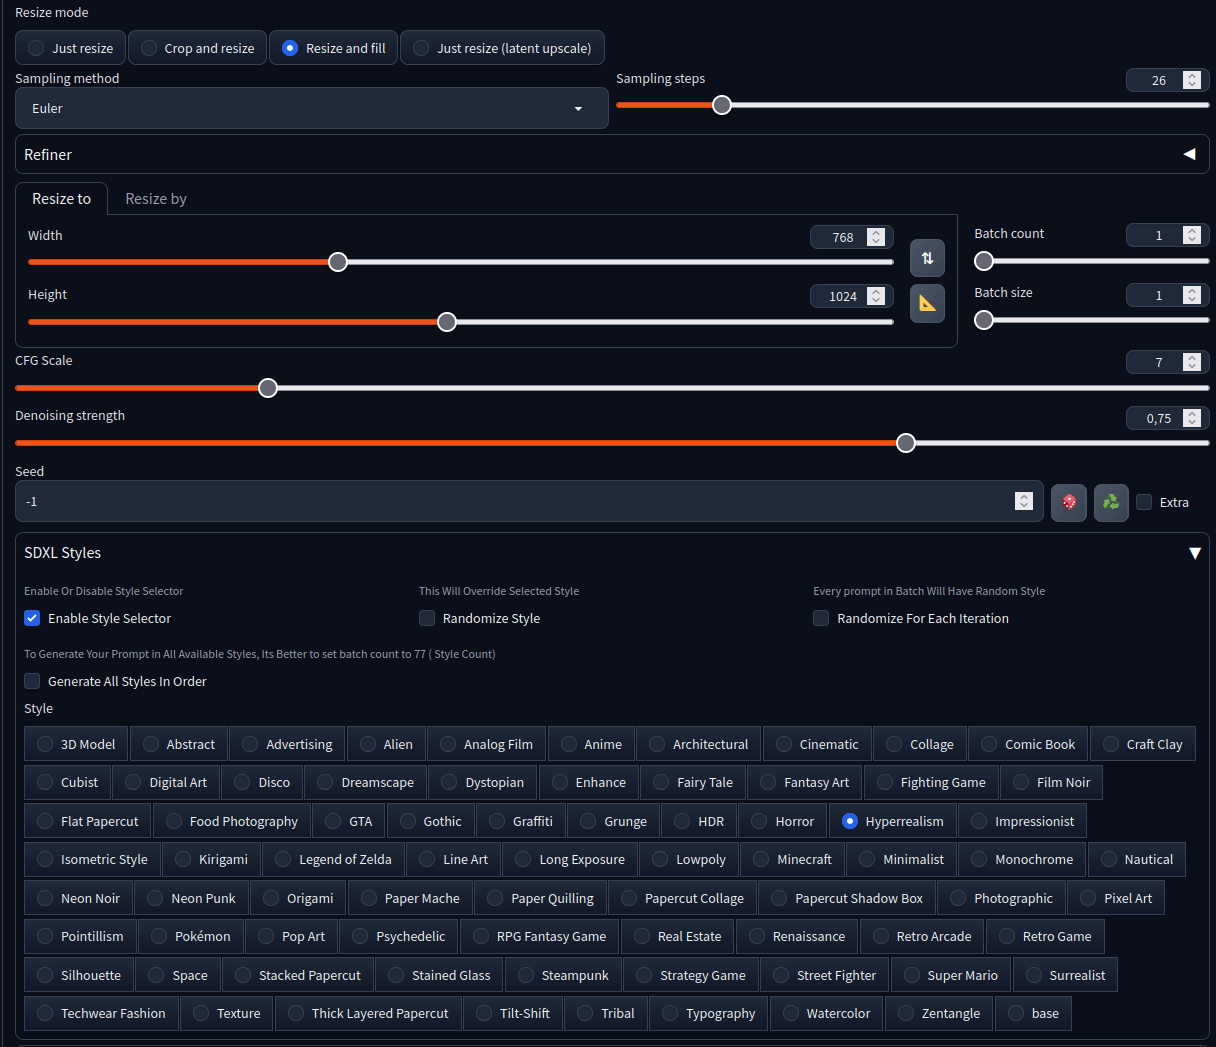Select the Film Noir style
Screen dimensions: 1216x1047
coord(1051,782)
